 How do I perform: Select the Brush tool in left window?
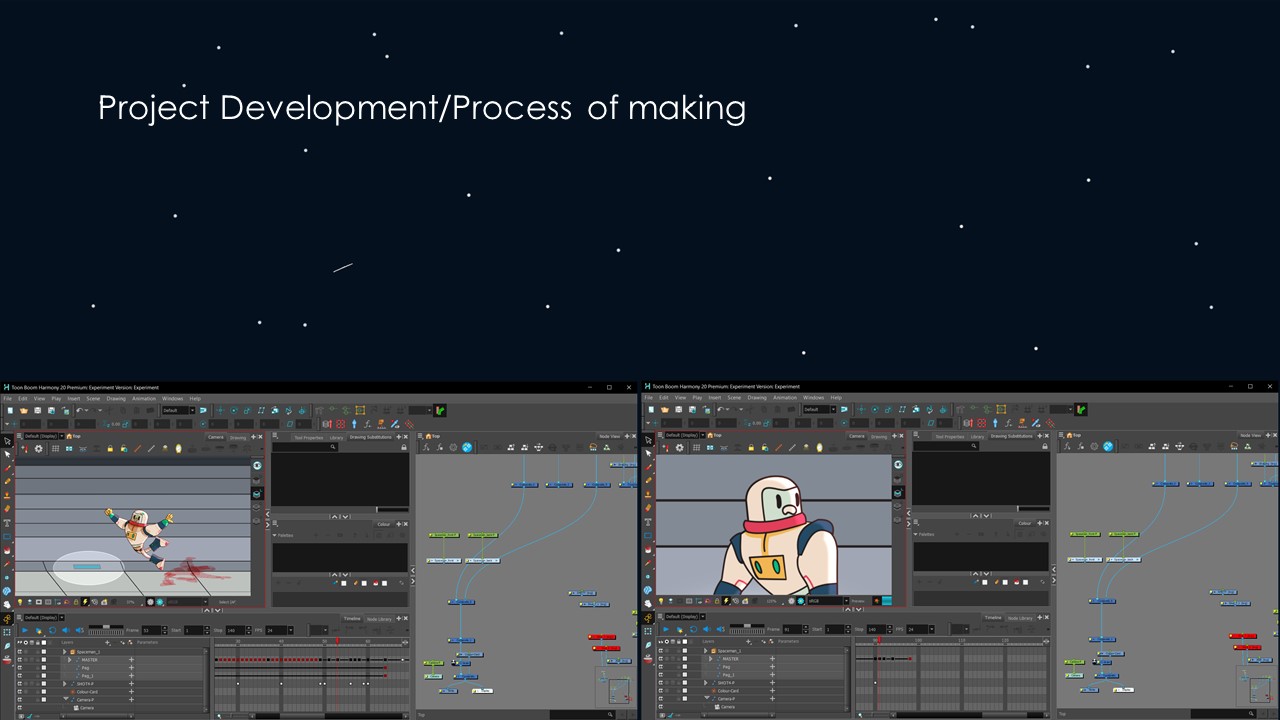(x=7, y=467)
